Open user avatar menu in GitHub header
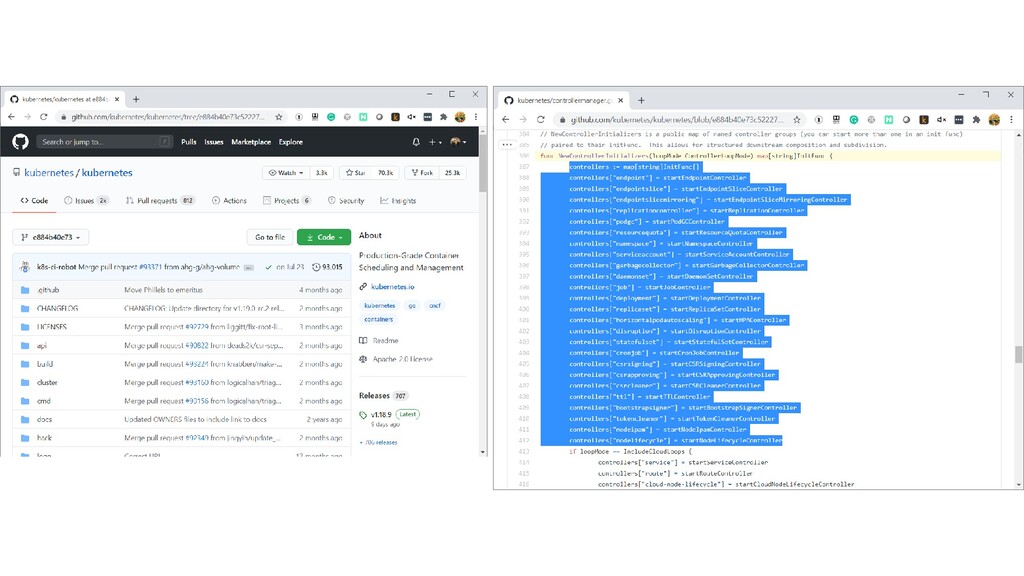The width and height of the screenshot is (1024, 576). pyautogui.click(x=458, y=142)
